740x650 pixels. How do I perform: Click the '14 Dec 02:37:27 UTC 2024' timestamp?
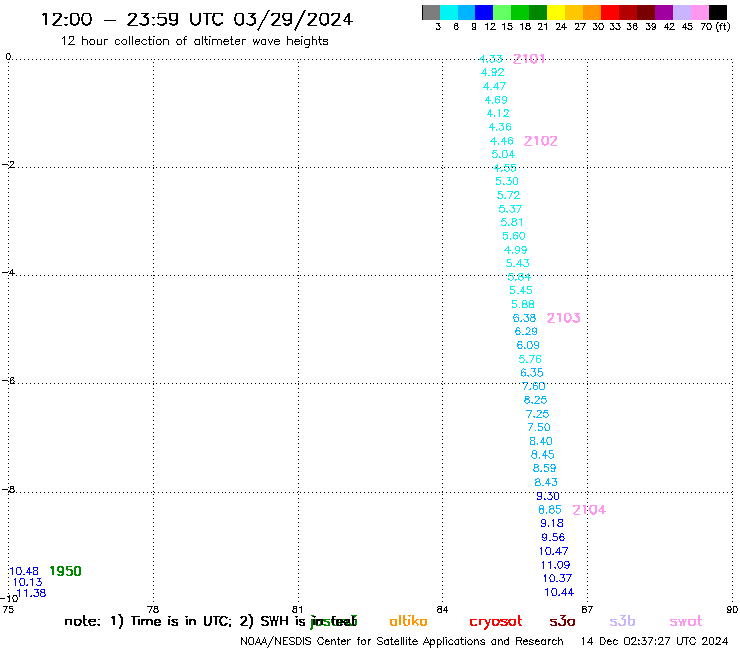(655, 642)
